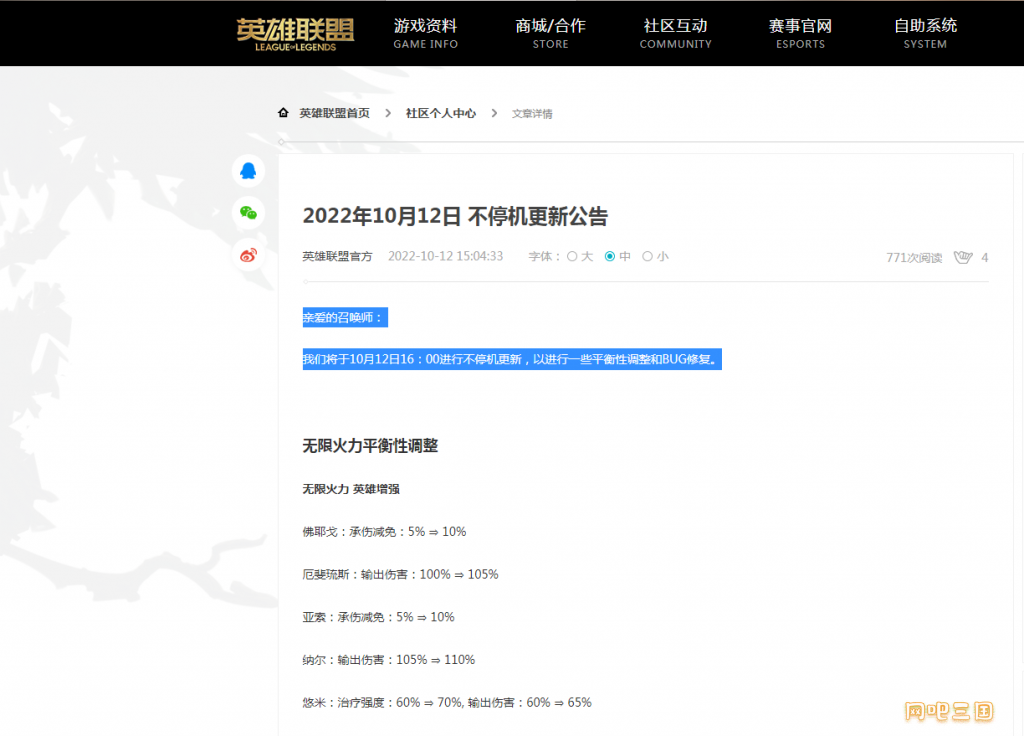This screenshot has height=736, width=1024.
Task: Click the like count number 4
Action: click(x=984, y=258)
